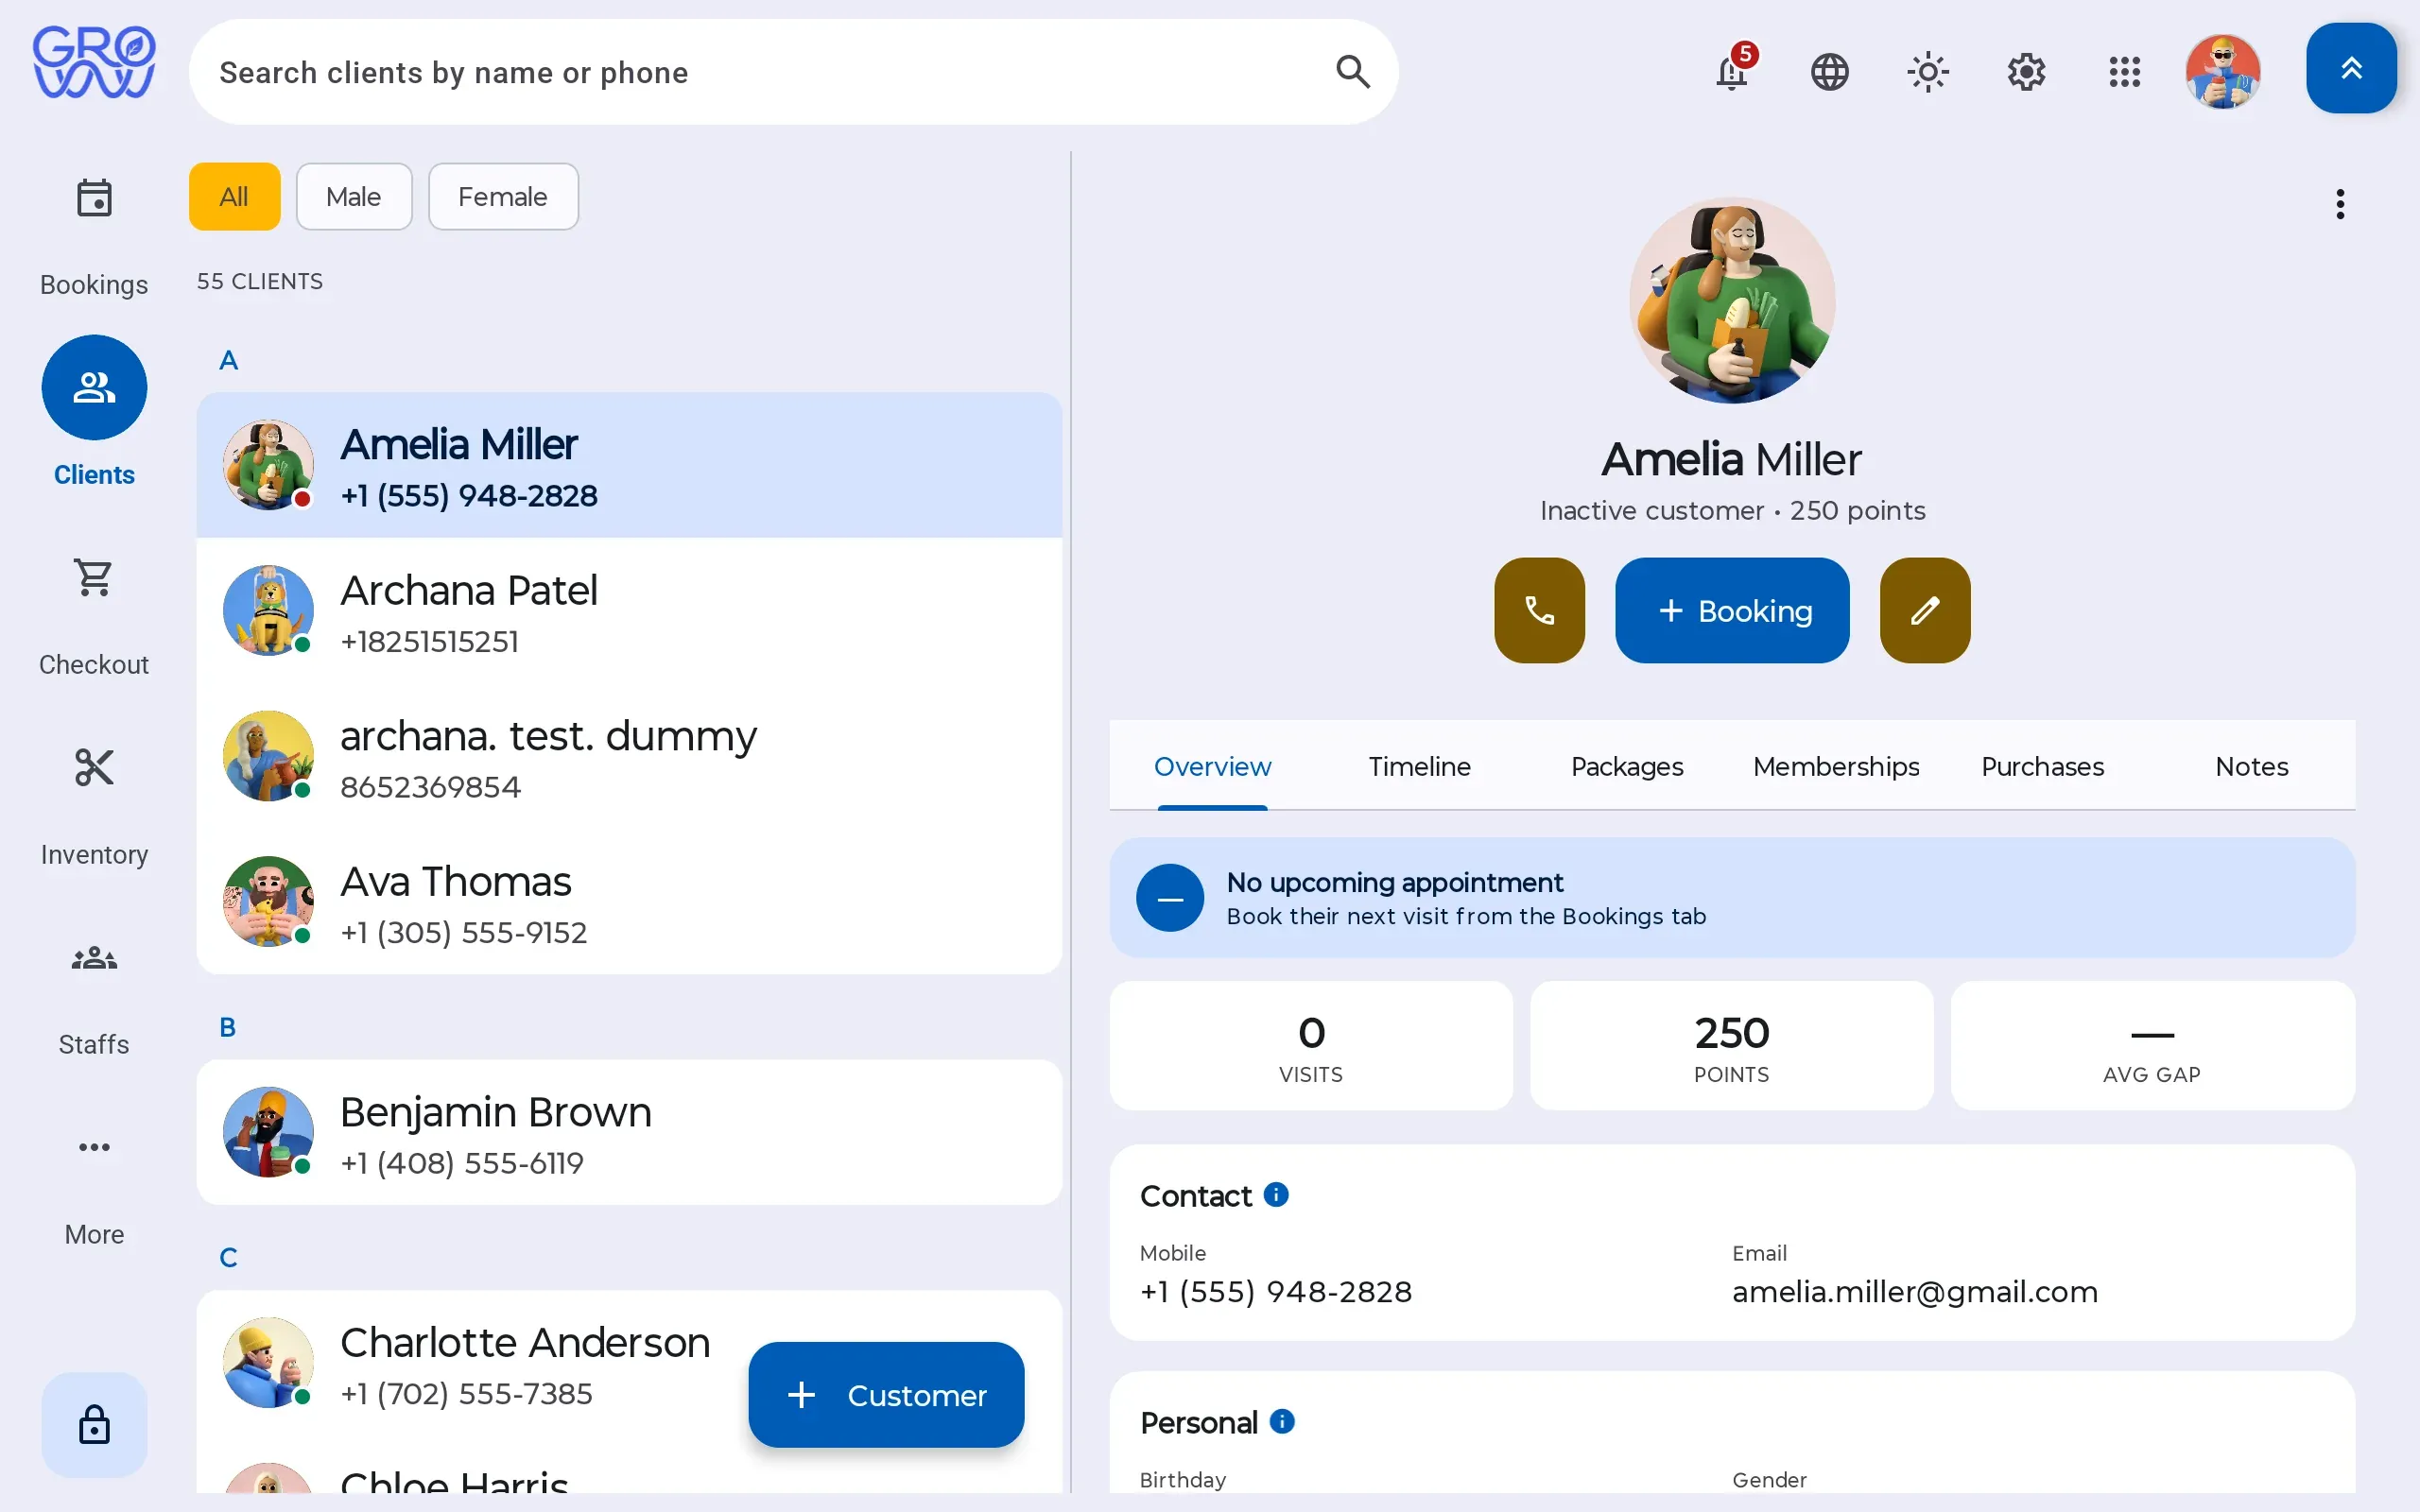Viewport: 2420px width, 1512px height.
Task: Toggle the sun brightness theme icon
Action: (x=1927, y=72)
